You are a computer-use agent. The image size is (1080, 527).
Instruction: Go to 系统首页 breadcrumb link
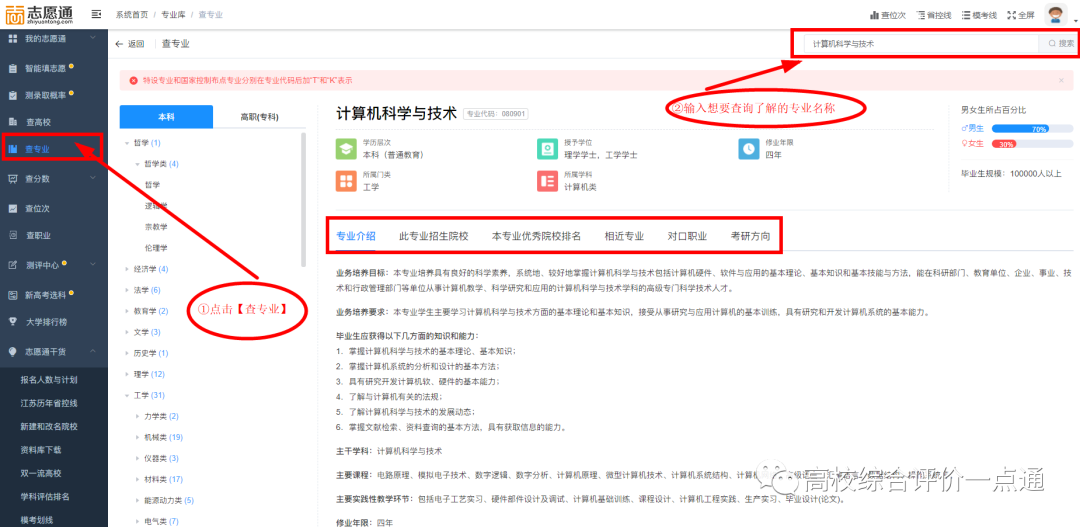[x=131, y=15]
